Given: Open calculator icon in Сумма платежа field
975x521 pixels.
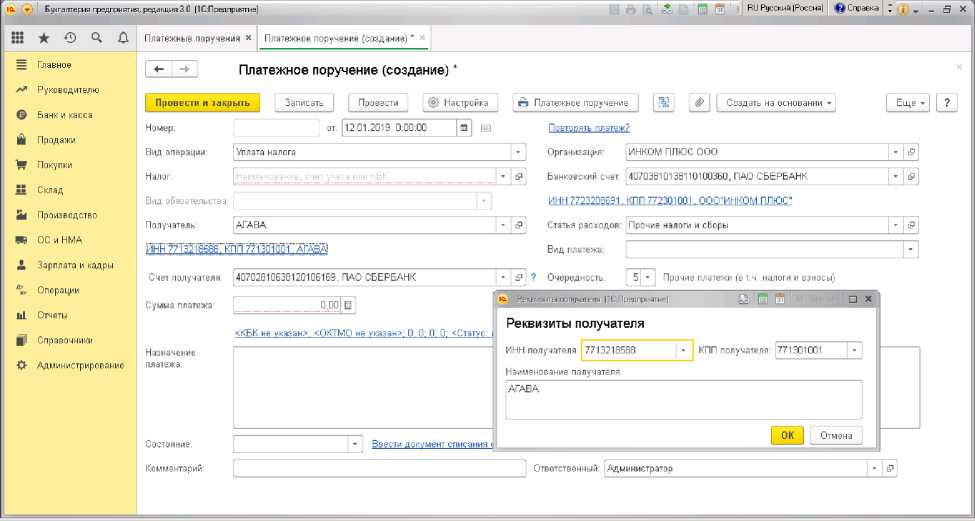Looking at the screenshot, I should (x=349, y=306).
